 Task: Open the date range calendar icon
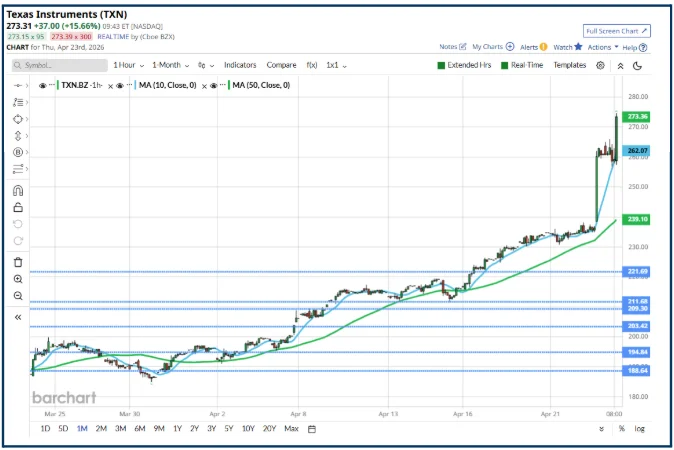coord(312,429)
